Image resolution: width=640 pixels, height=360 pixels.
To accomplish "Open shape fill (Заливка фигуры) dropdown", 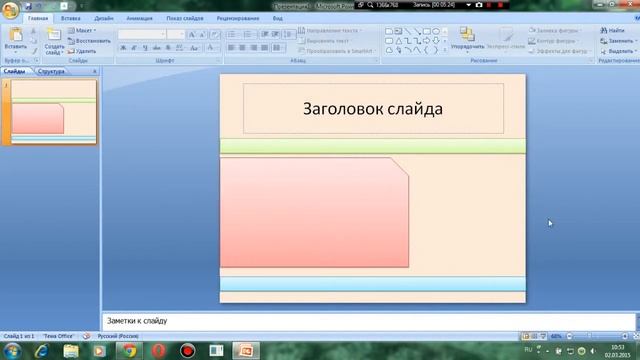I will (554, 30).
